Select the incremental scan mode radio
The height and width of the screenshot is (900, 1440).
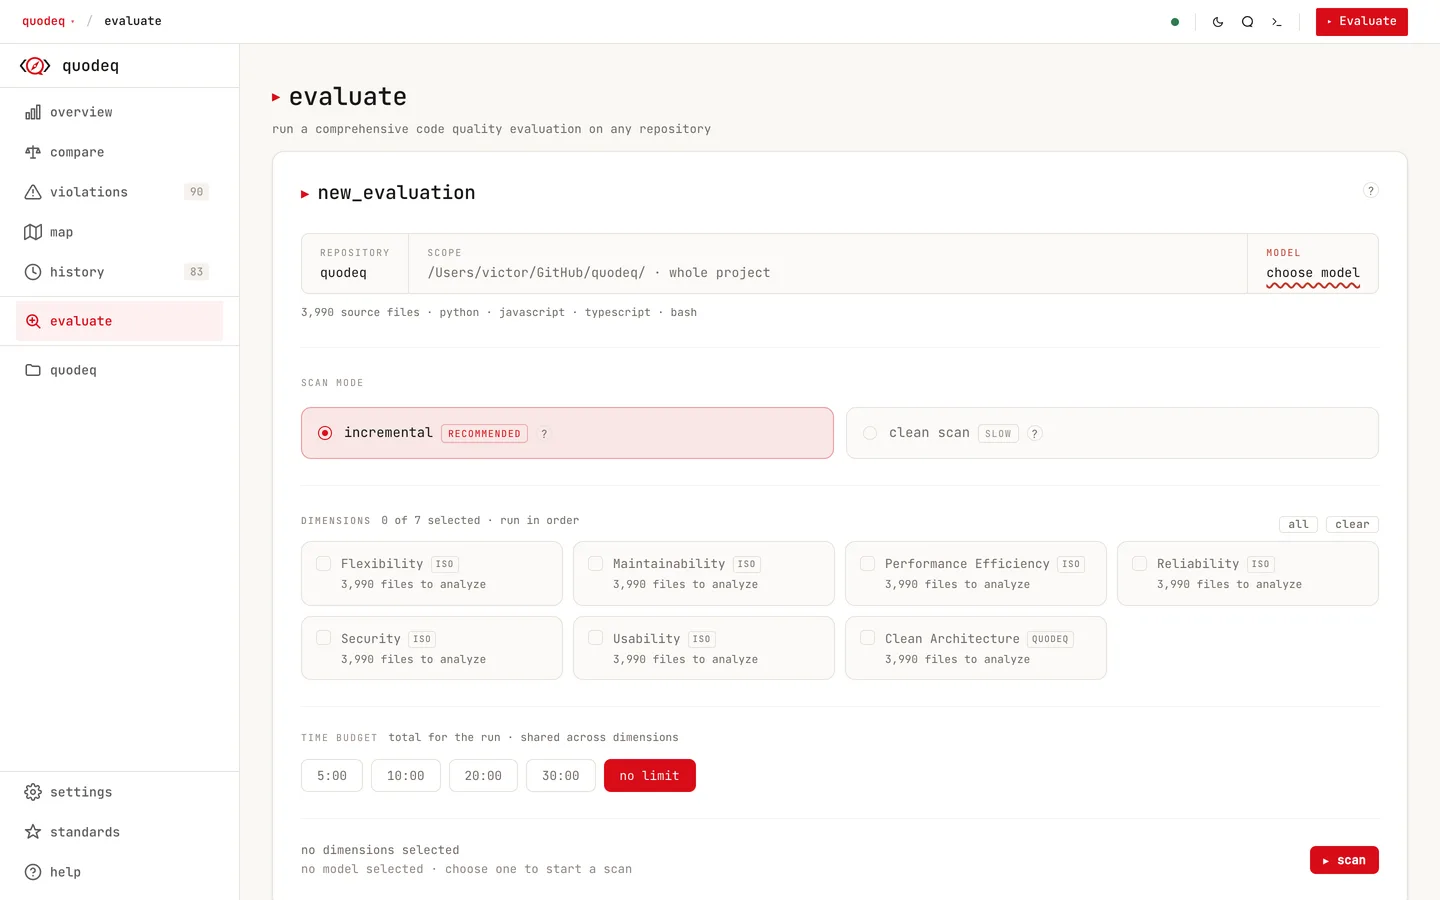coord(325,433)
